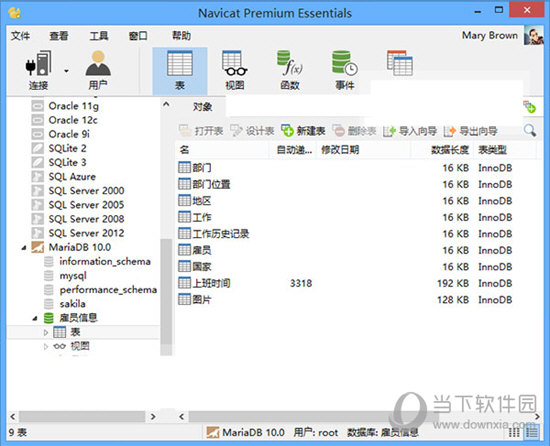This screenshot has width=550, height=446.
Task: Sort by the 修改日期 column header
Action: (x=340, y=150)
